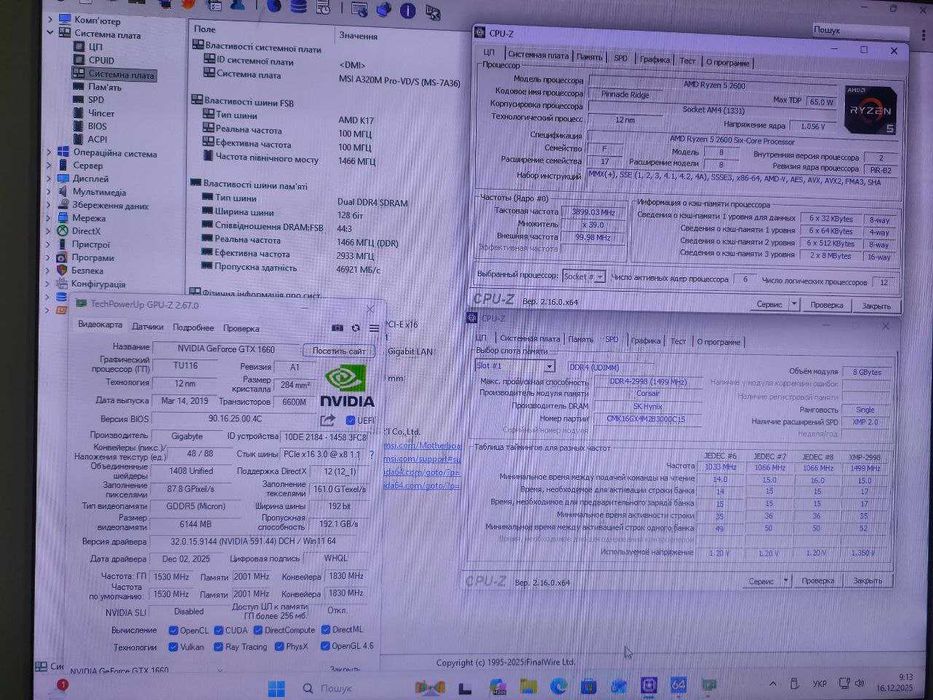Click the GPU-Z BIOS export share icon
This screenshot has height=700, width=933.
click(327, 421)
